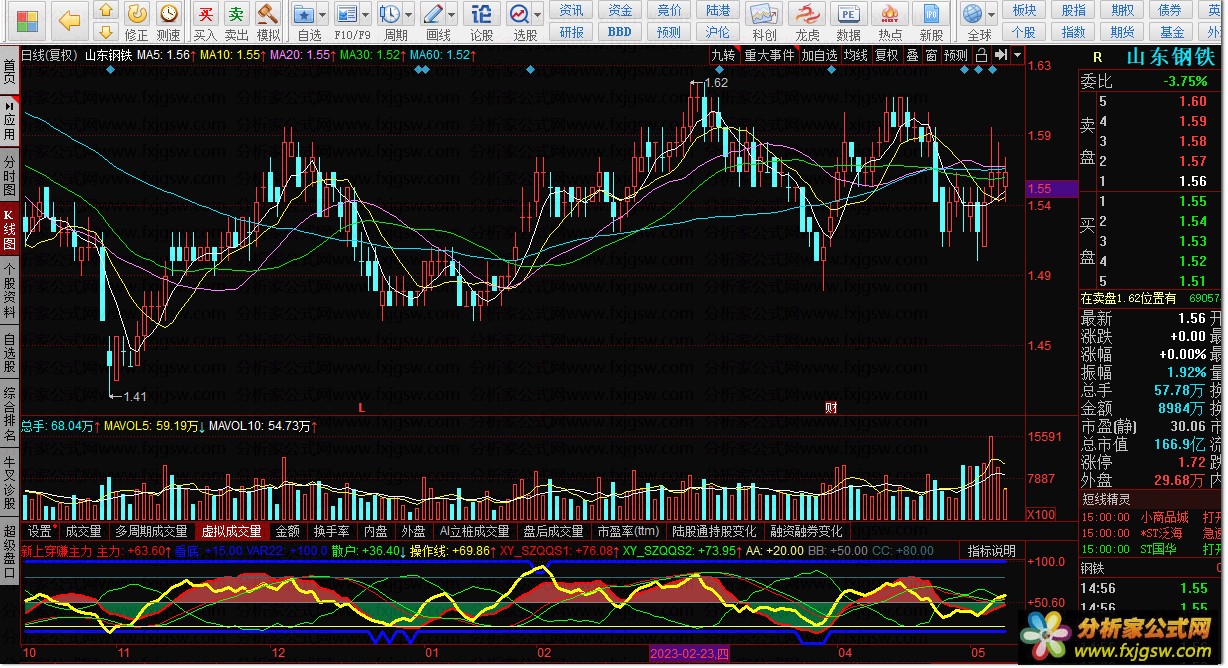Switch to the 多周期成交量 tab
The image size is (1228, 668).
(151, 531)
